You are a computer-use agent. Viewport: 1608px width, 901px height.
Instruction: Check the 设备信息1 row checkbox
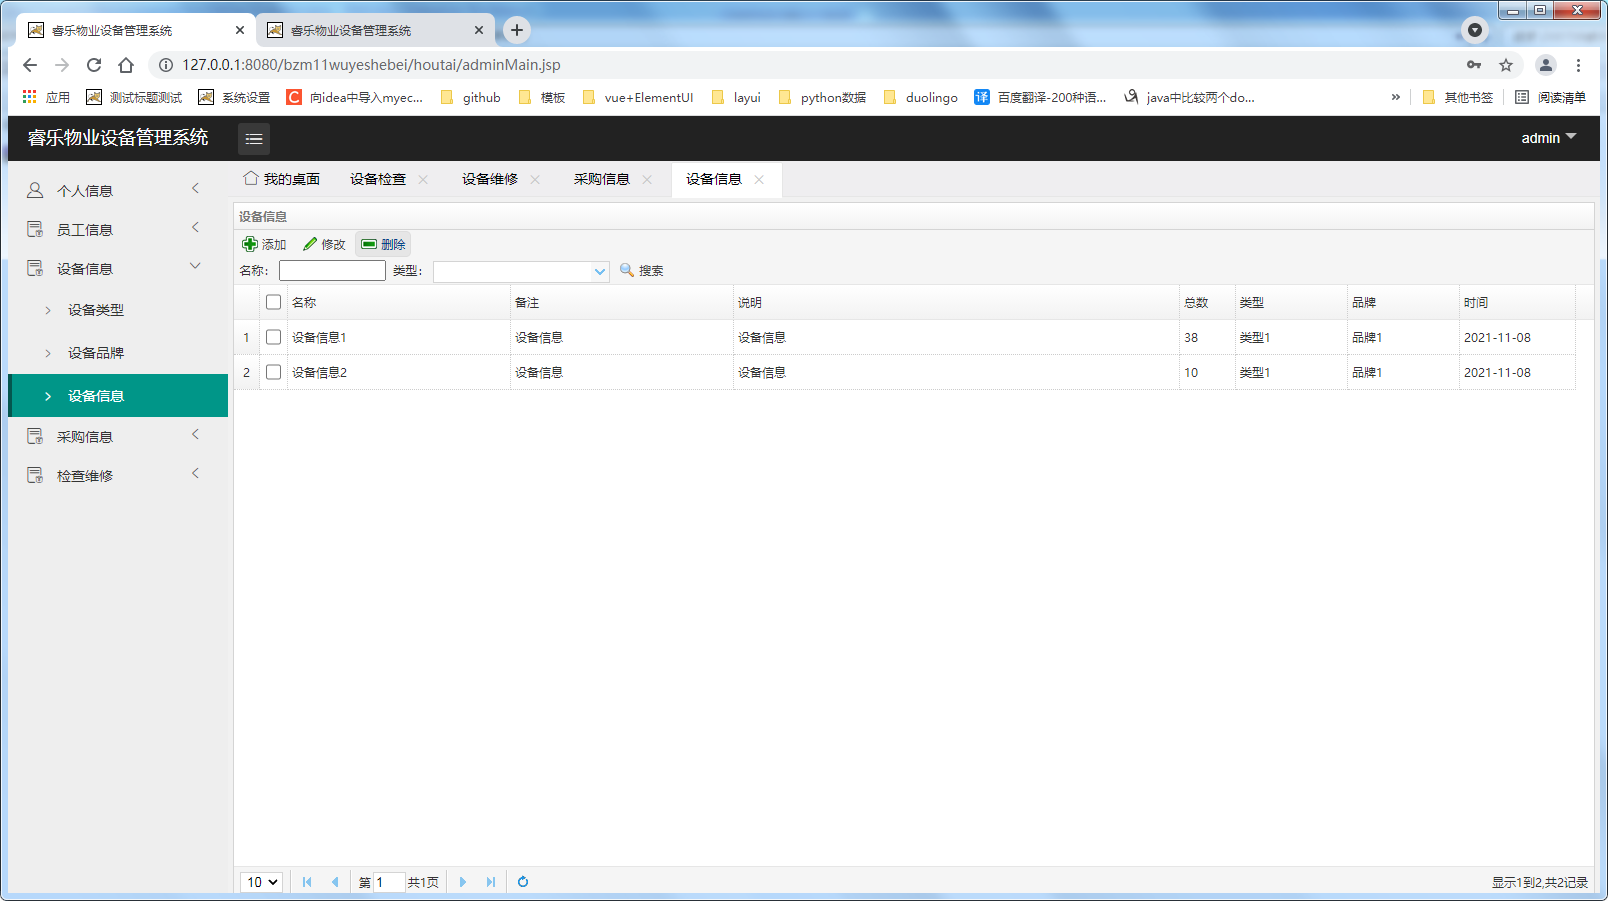click(274, 337)
